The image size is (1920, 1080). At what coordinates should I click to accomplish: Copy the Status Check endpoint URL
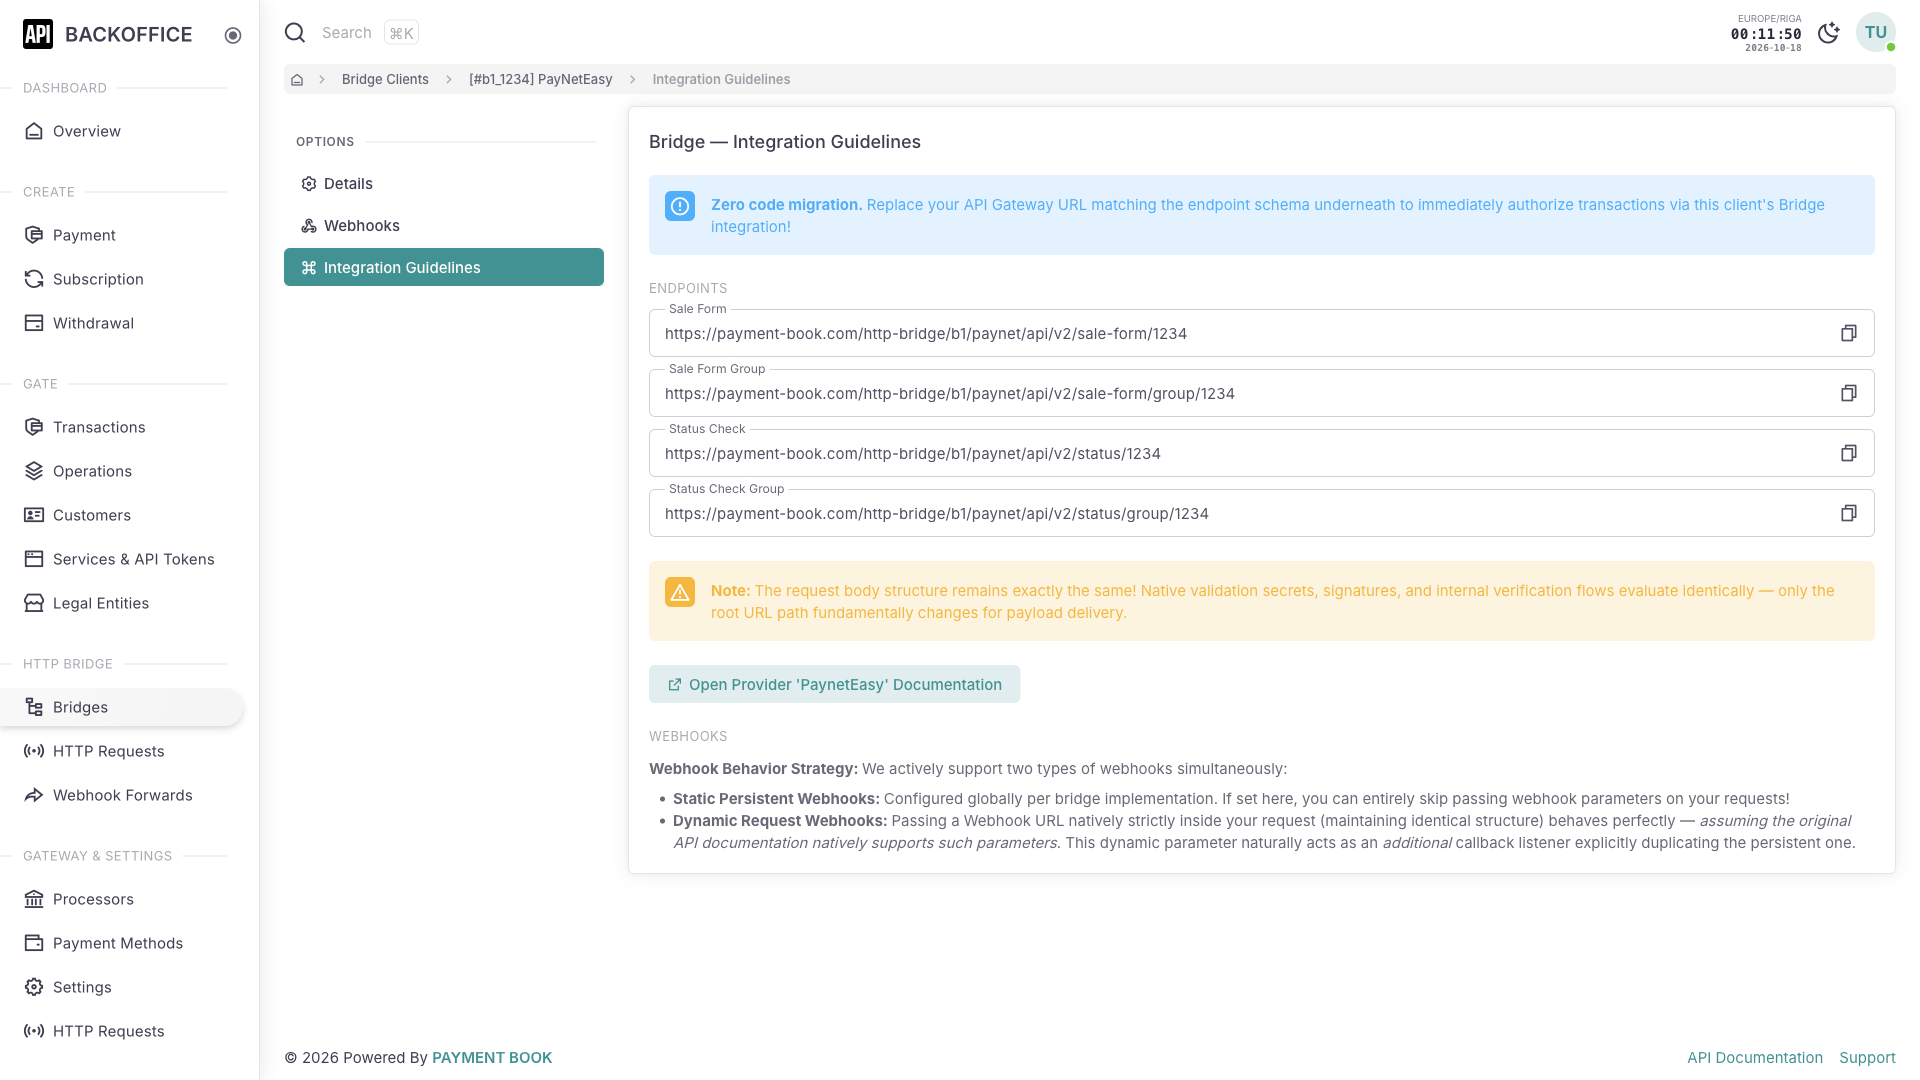(x=1848, y=453)
